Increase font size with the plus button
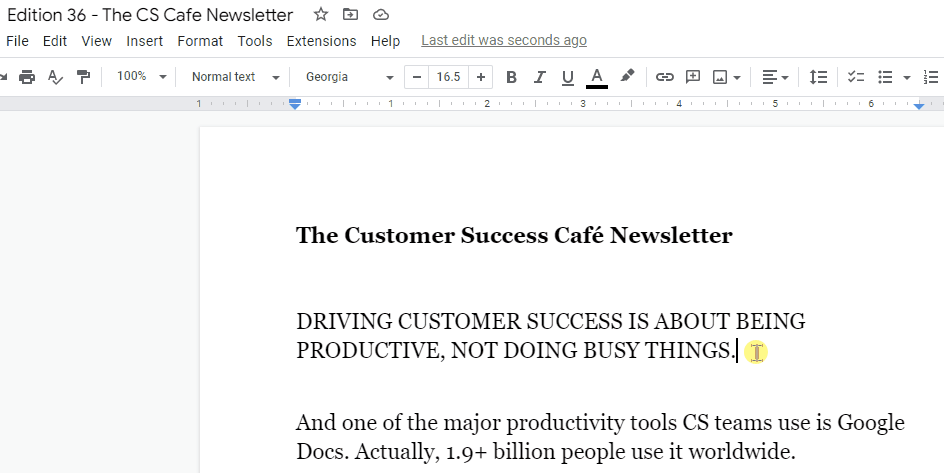 [480, 77]
